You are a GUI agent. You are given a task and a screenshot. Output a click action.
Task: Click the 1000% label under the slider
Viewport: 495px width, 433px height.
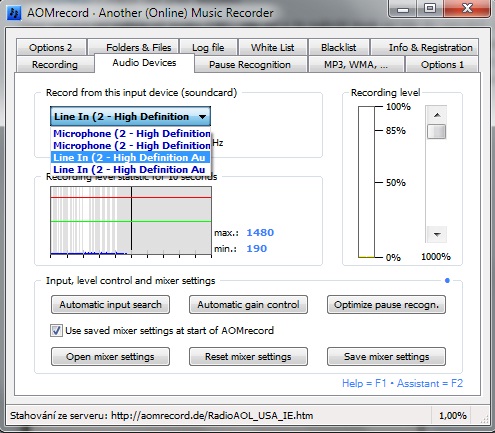coord(436,257)
